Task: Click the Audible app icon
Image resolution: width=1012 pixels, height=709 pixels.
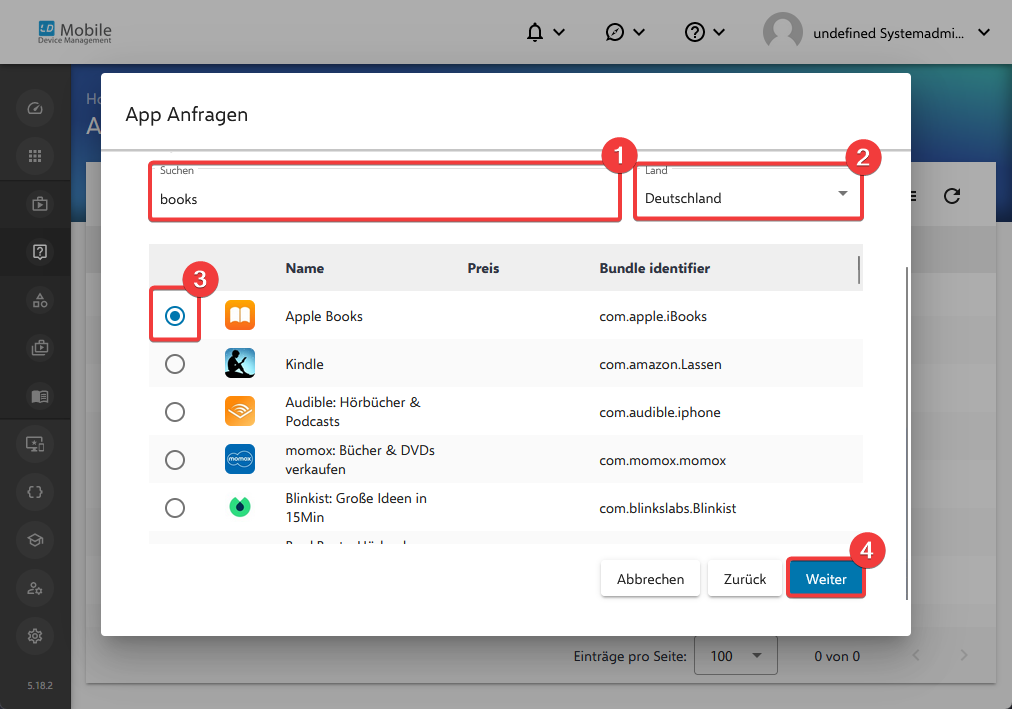Action: click(239, 411)
